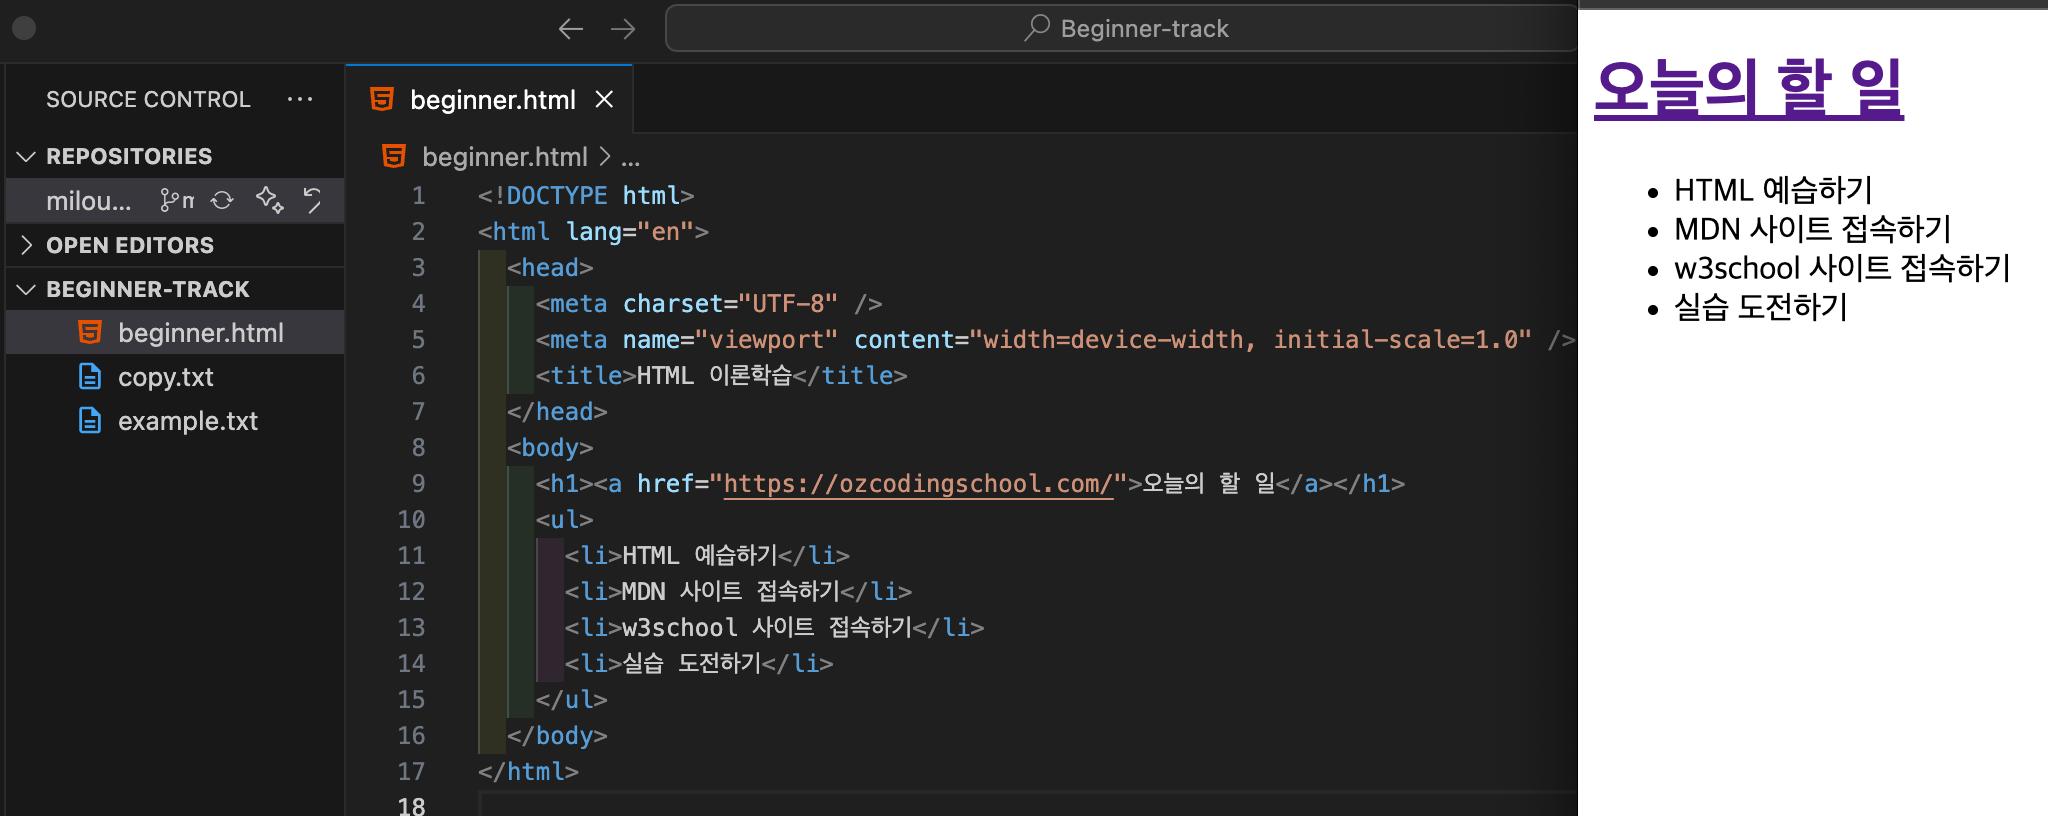Open copy.txt from the explorer
Screen dimensions: 2048x816
(x=165, y=377)
